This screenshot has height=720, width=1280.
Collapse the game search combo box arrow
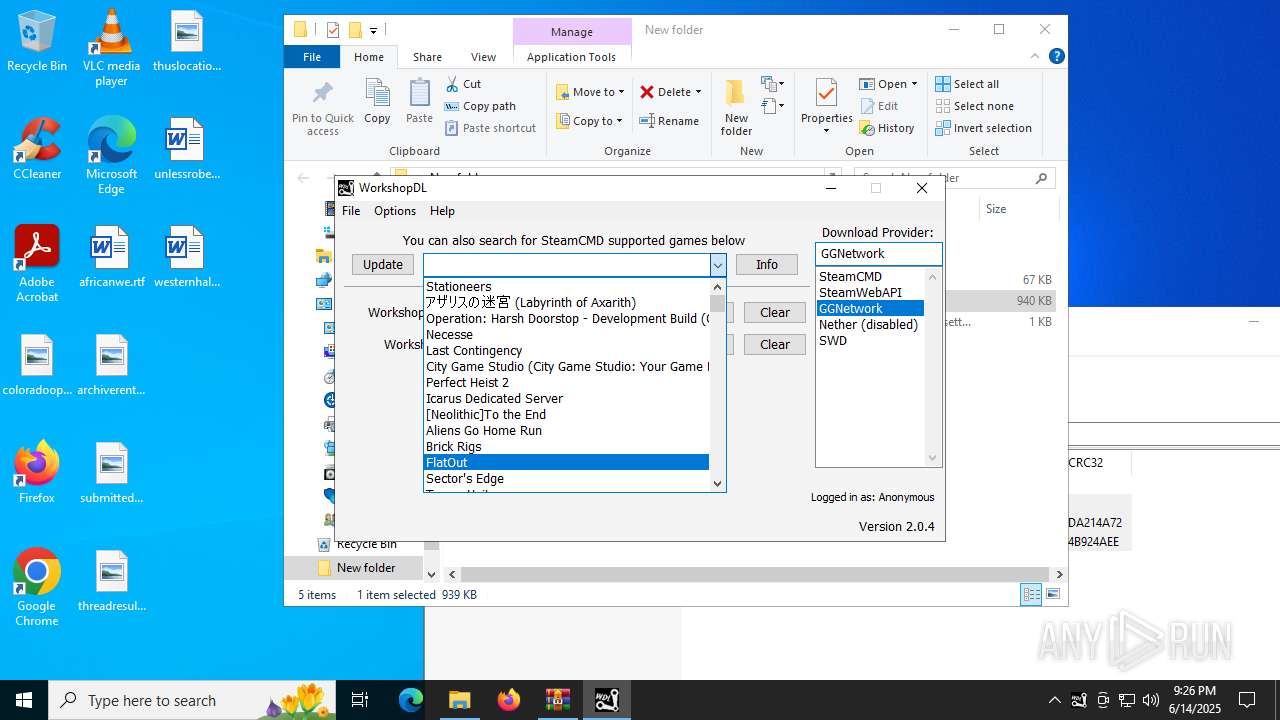[x=717, y=265]
